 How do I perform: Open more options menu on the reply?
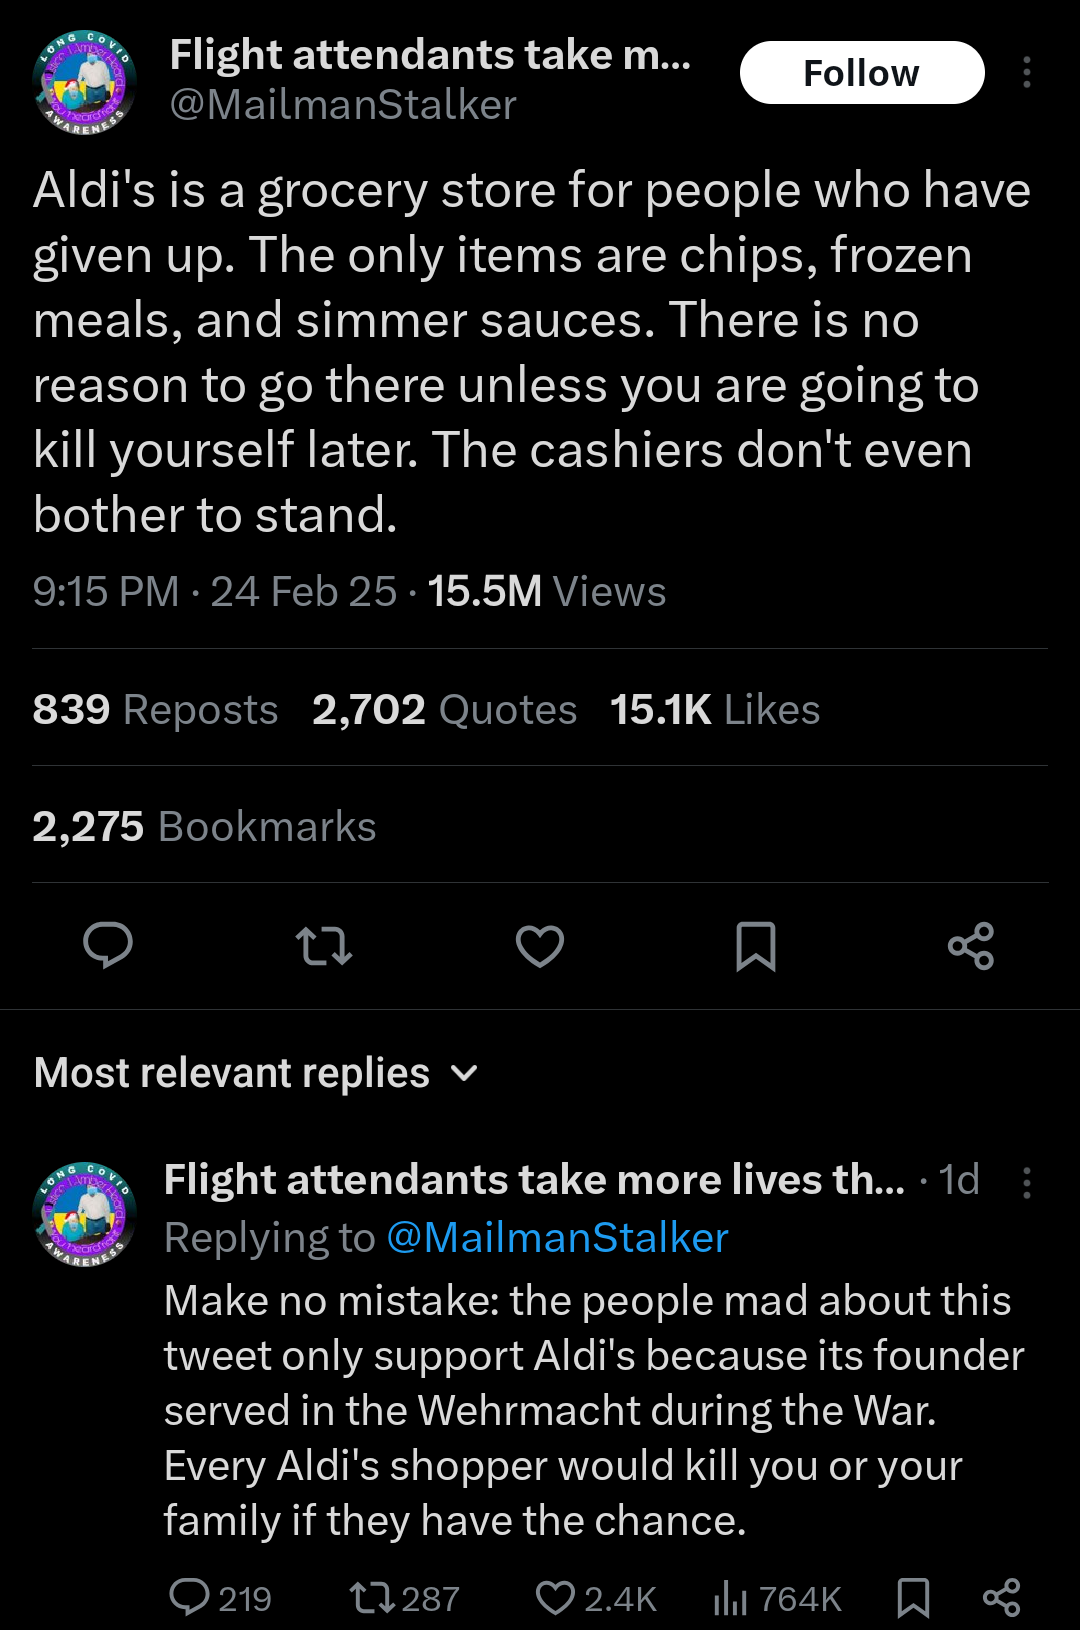pos(1027,1182)
